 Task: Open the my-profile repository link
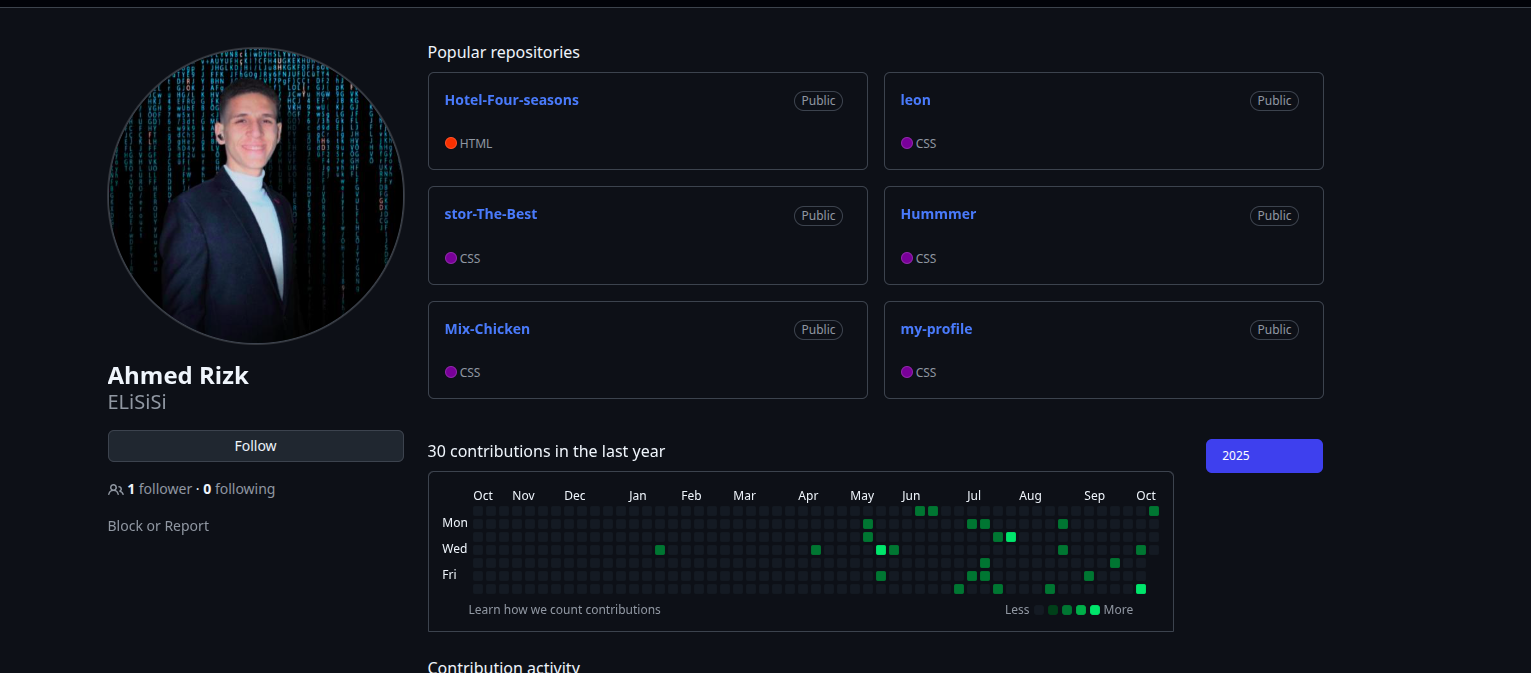coord(936,329)
